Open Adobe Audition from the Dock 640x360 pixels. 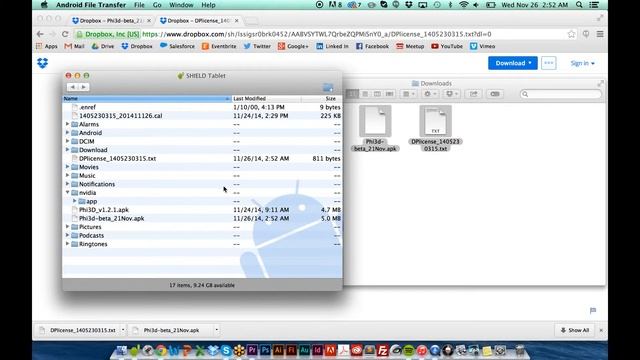304,350
